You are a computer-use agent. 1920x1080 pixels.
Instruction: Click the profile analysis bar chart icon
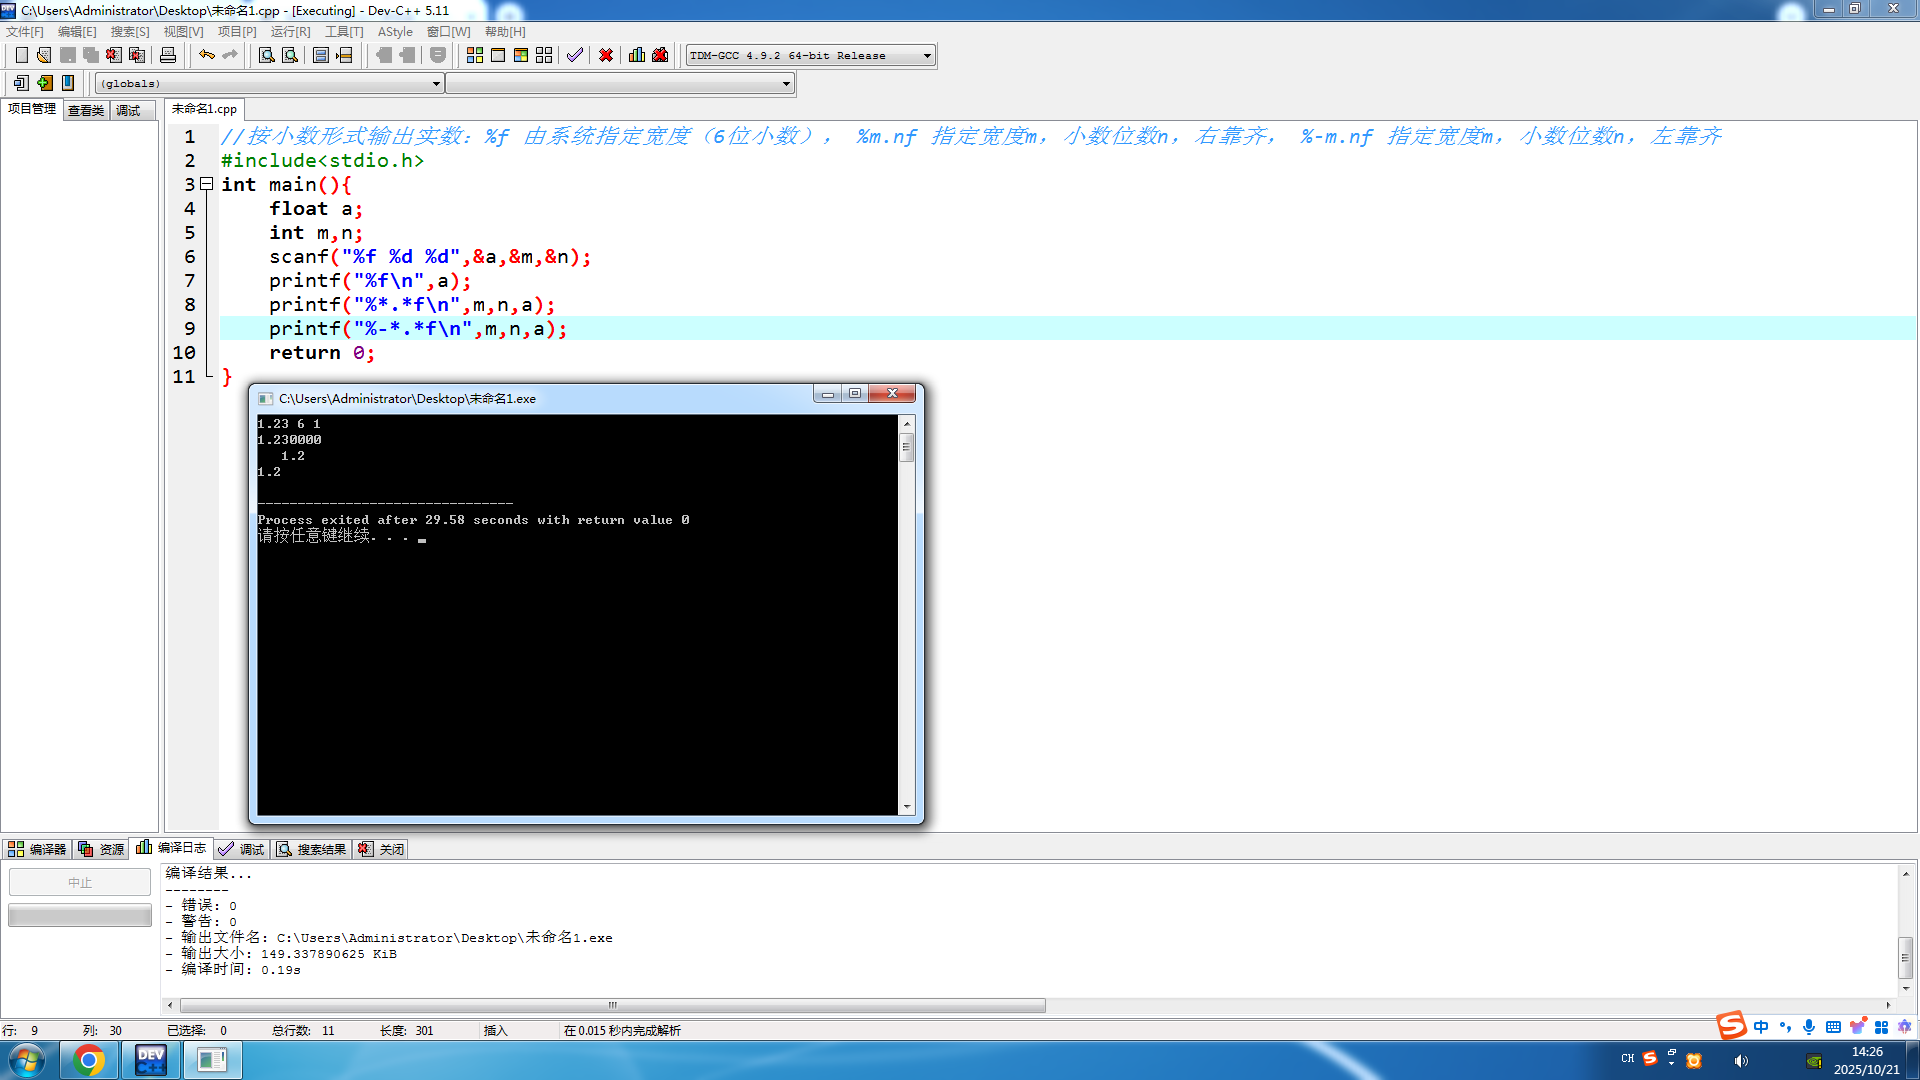(637, 55)
